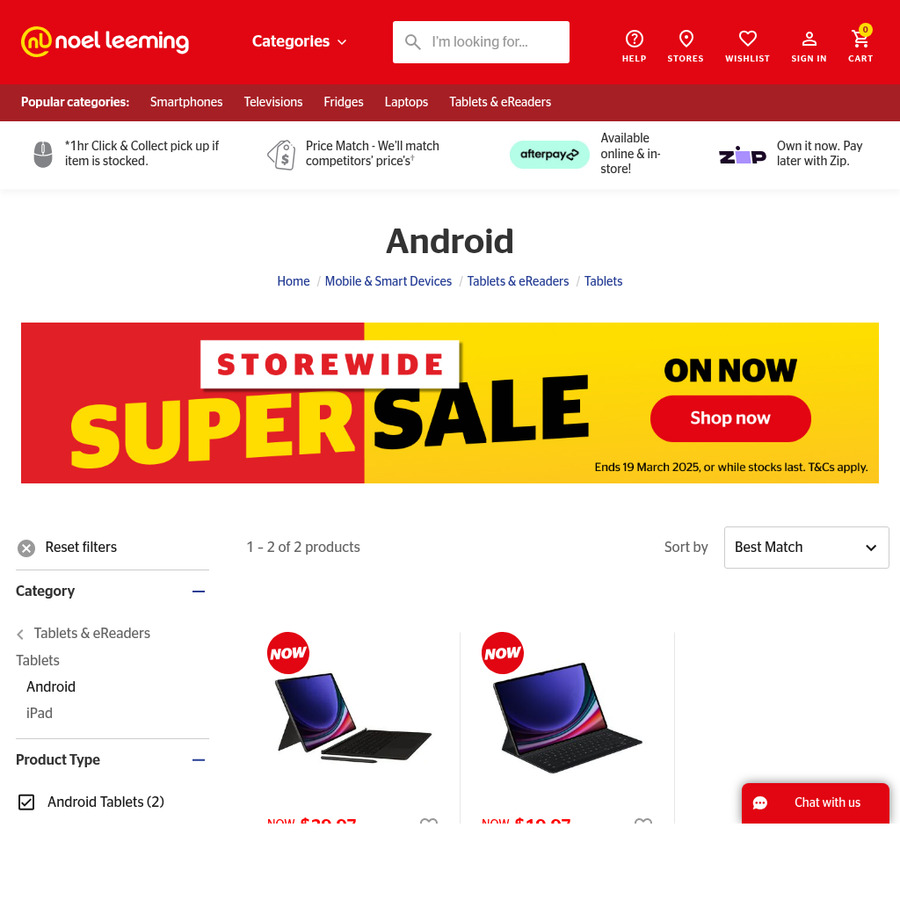This screenshot has width=900, height=900.
Task: Follow the Mobile & Smart Devices breadcrumb
Action: tap(388, 281)
